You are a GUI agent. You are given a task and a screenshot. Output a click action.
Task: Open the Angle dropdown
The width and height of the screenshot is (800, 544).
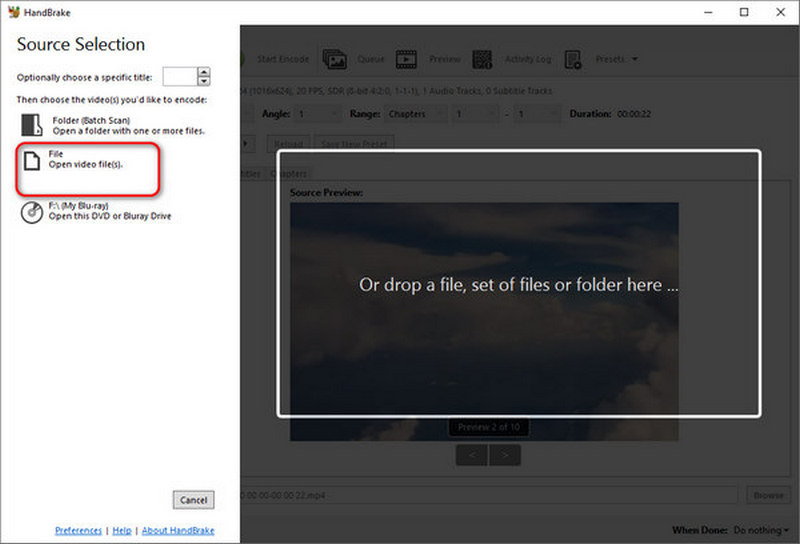point(318,114)
